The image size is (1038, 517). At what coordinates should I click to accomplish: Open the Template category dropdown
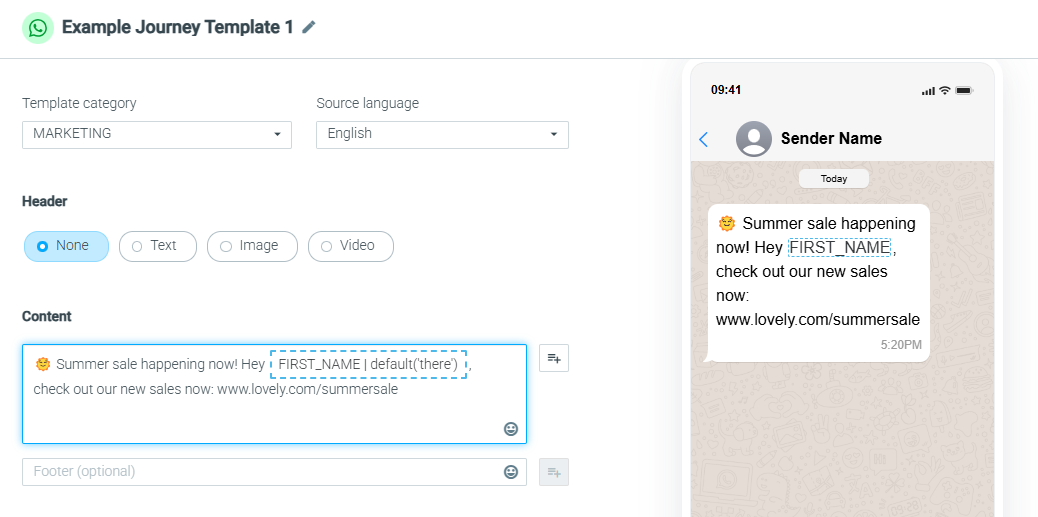coord(157,134)
